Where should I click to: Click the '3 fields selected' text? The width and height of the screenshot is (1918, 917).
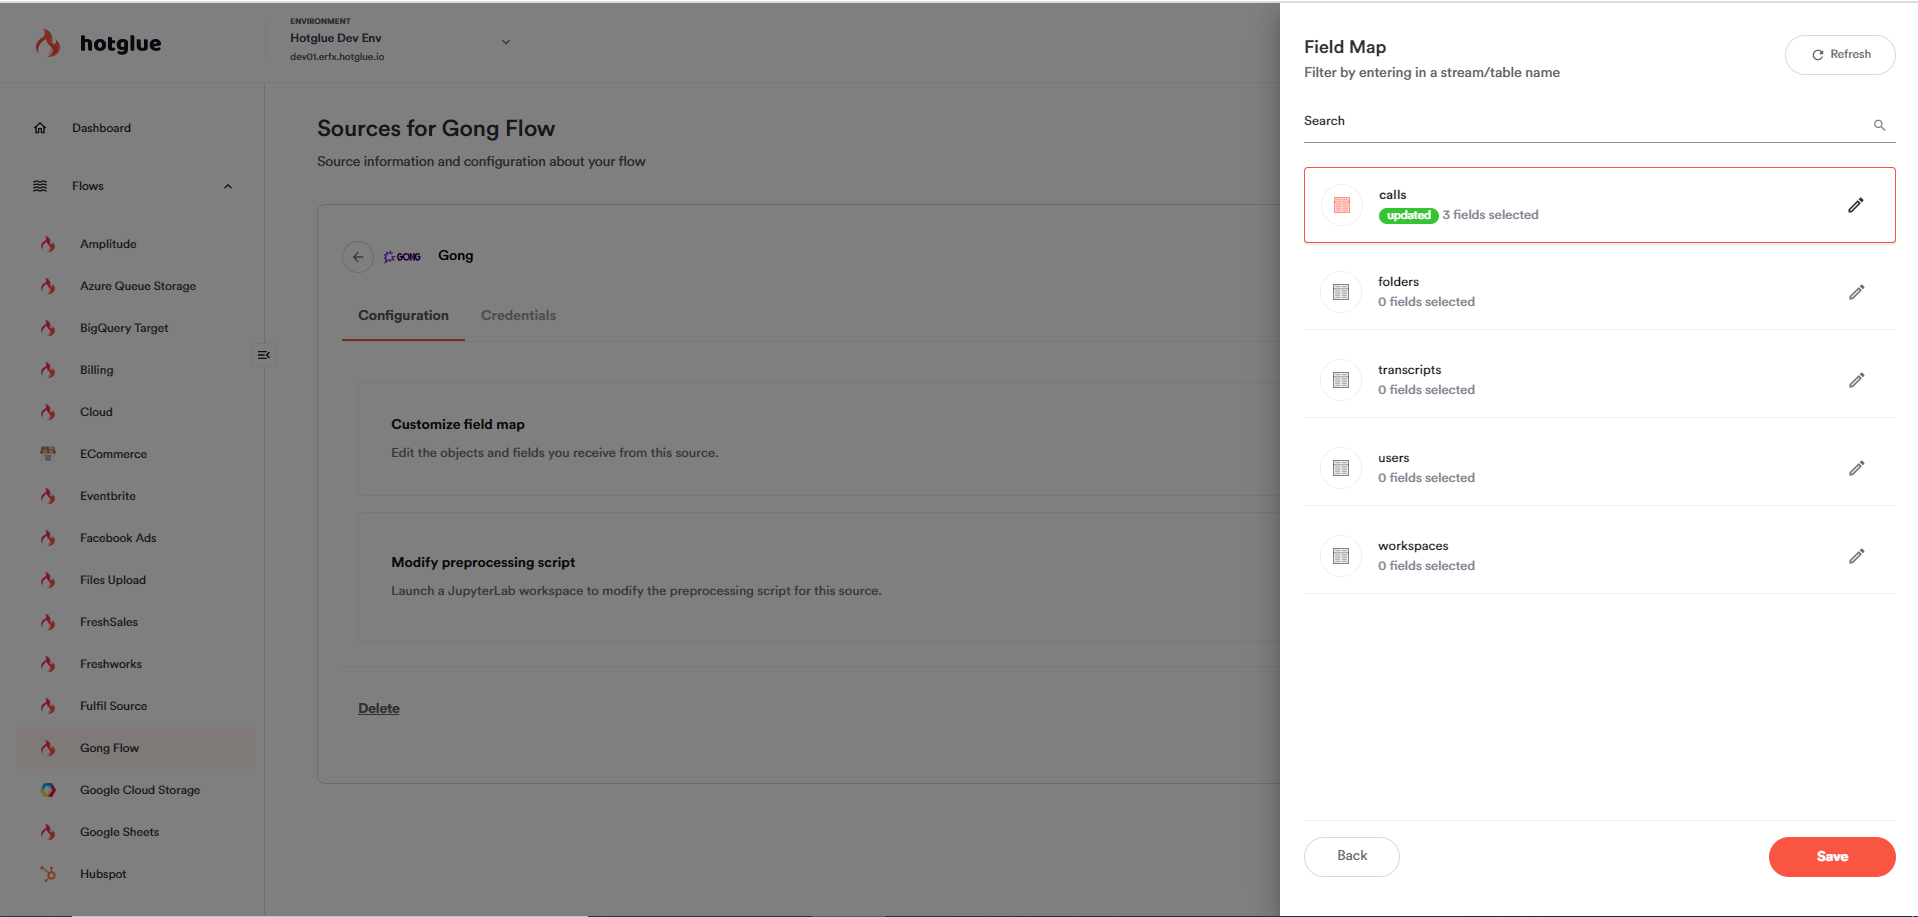click(1490, 215)
